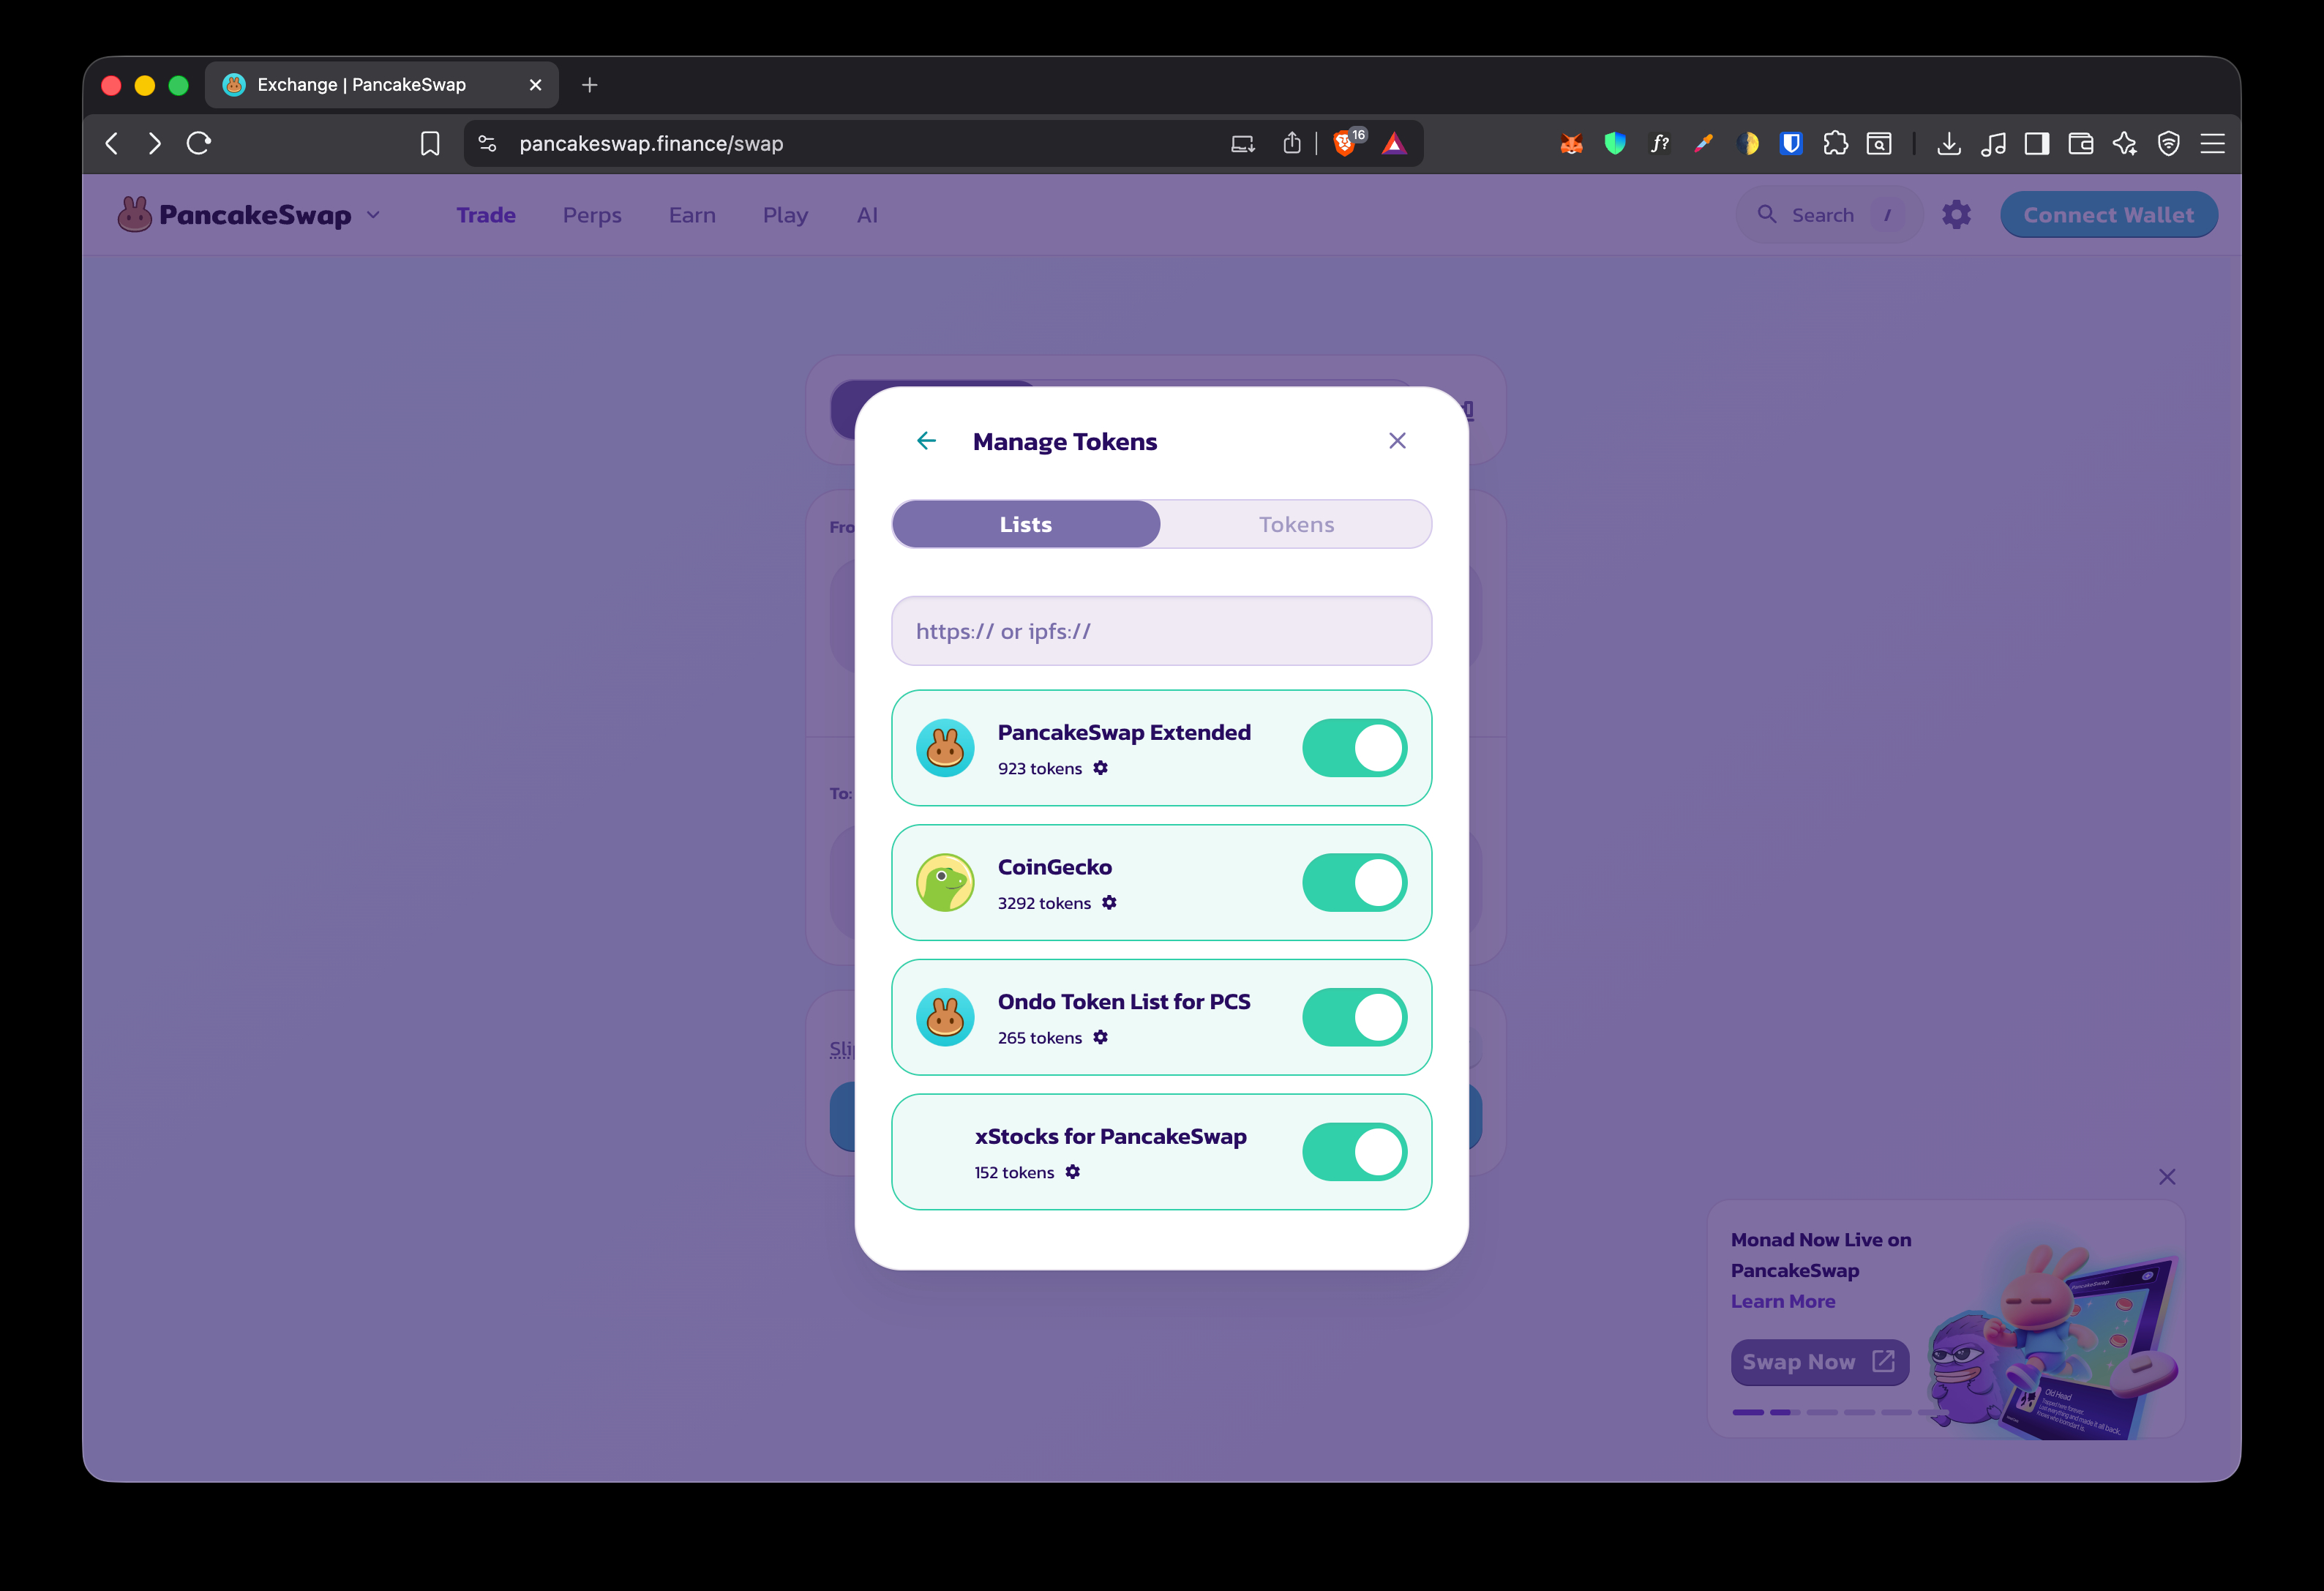Open the extensions puzzle piece menu
2324x1591 pixels.
click(x=1836, y=144)
